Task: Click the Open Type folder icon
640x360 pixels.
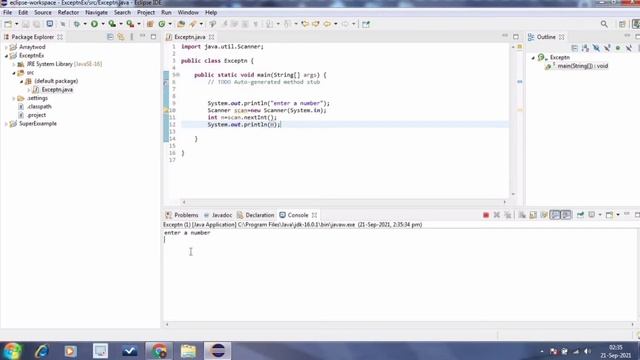Action: pos(181,24)
